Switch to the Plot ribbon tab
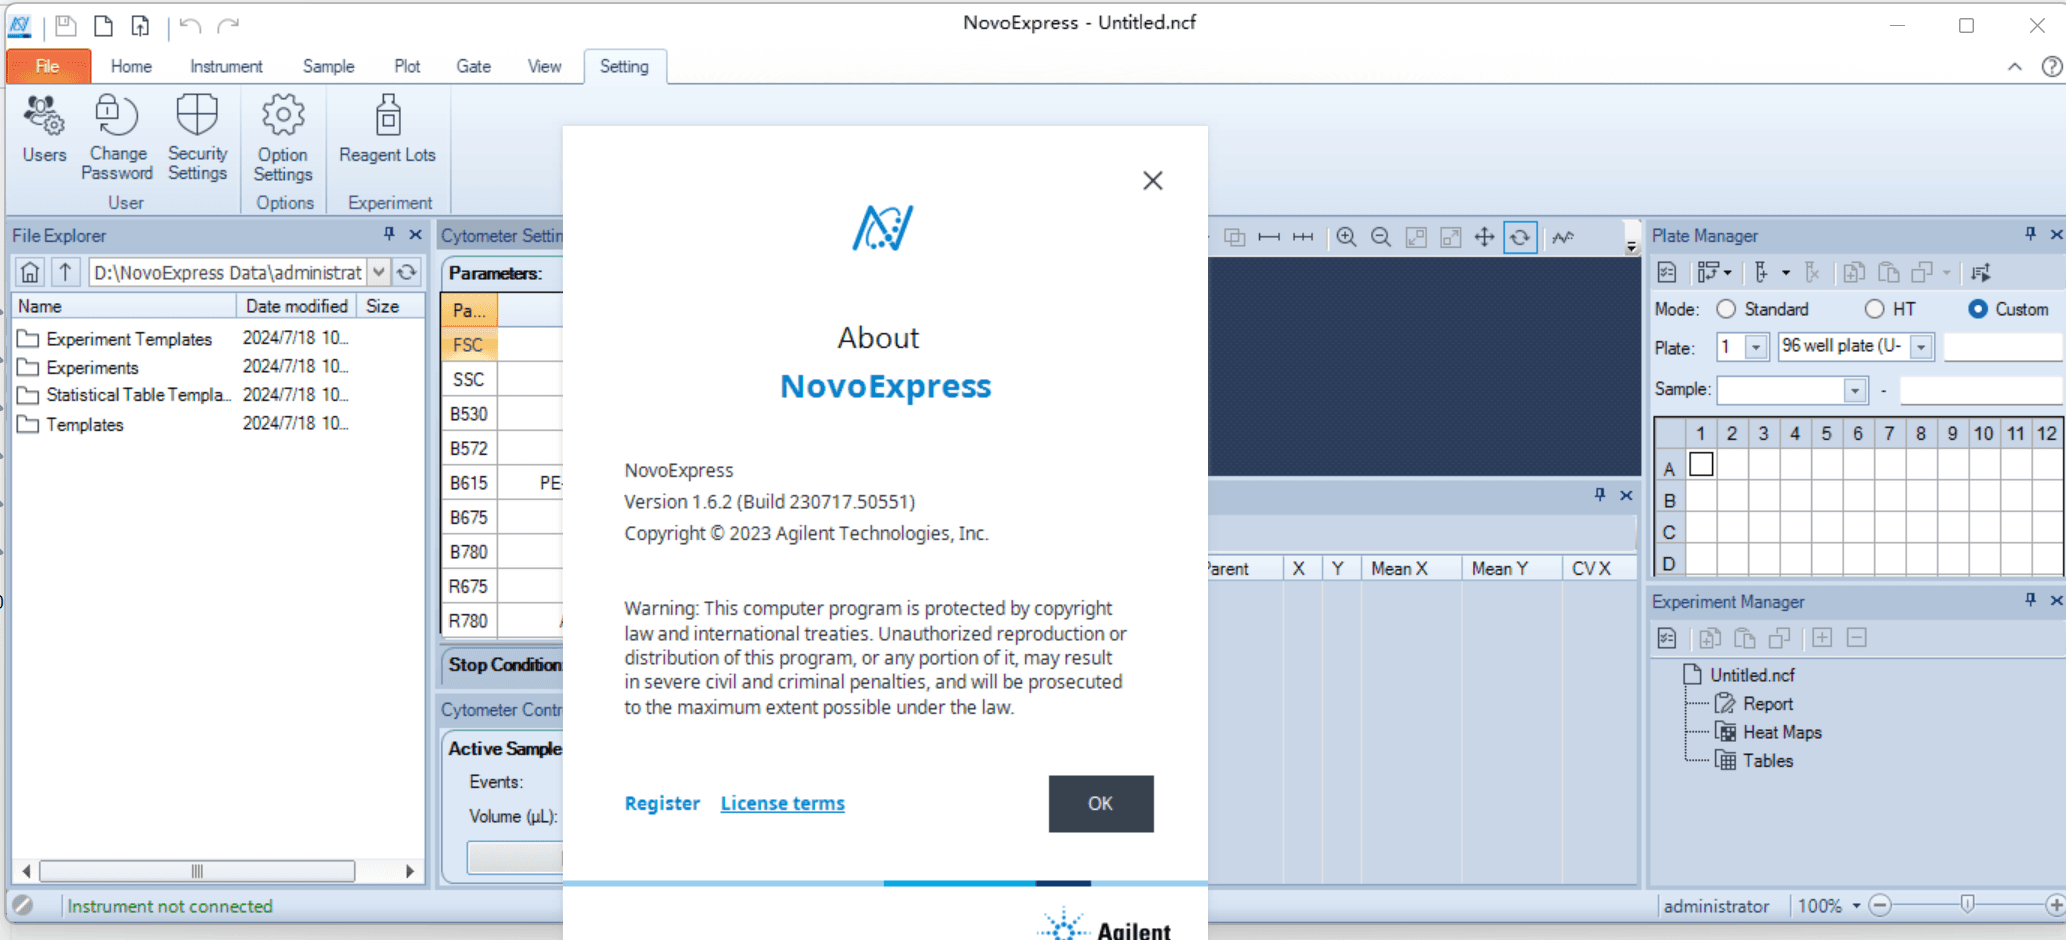The image size is (2066, 940). pyautogui.click(x=407, y=66)
